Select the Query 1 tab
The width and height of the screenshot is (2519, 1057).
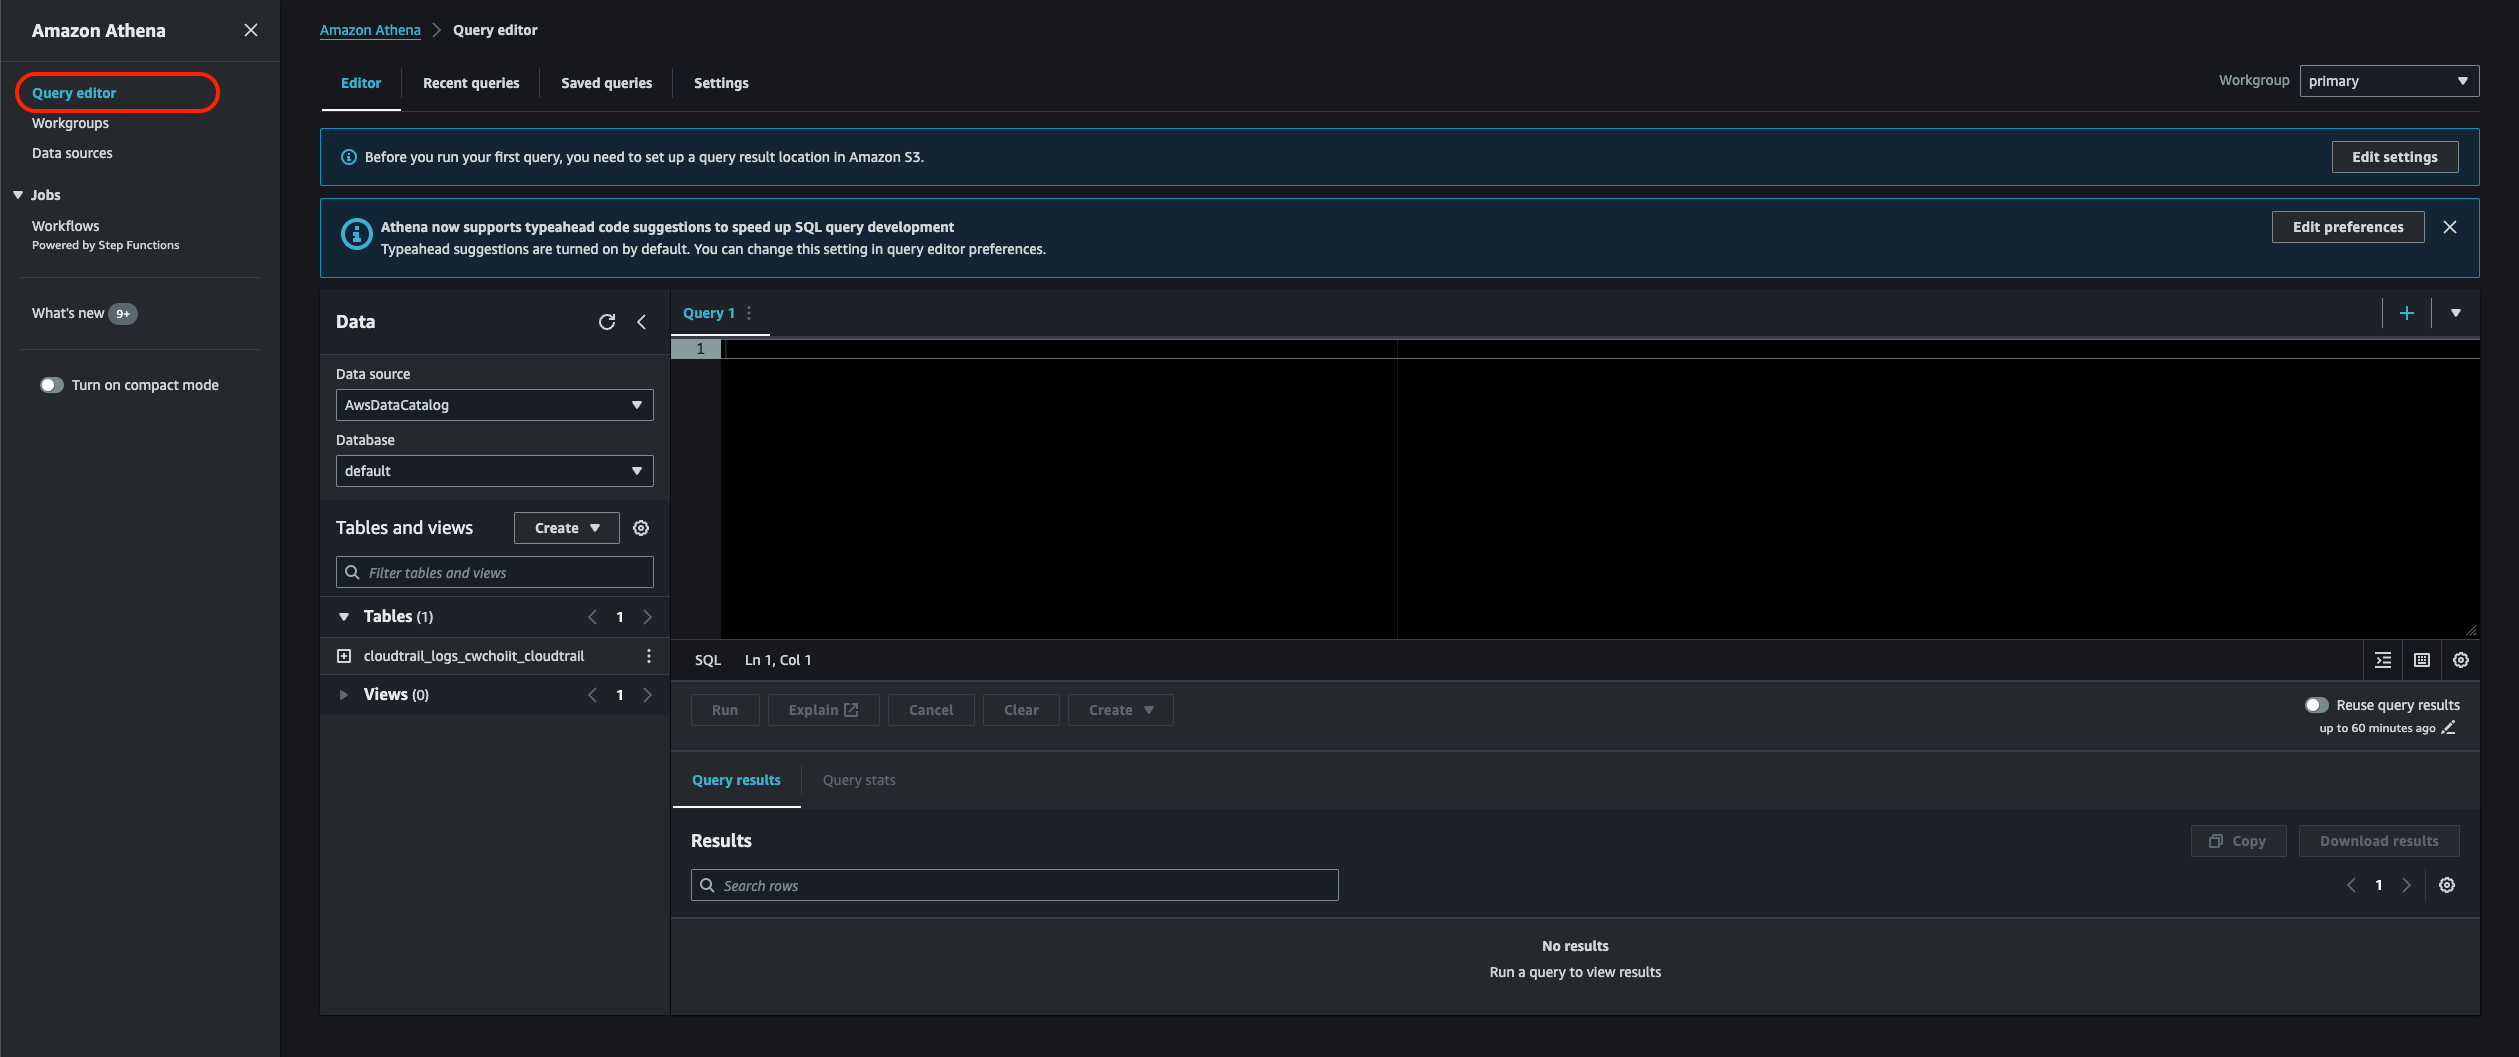point(709,313)
